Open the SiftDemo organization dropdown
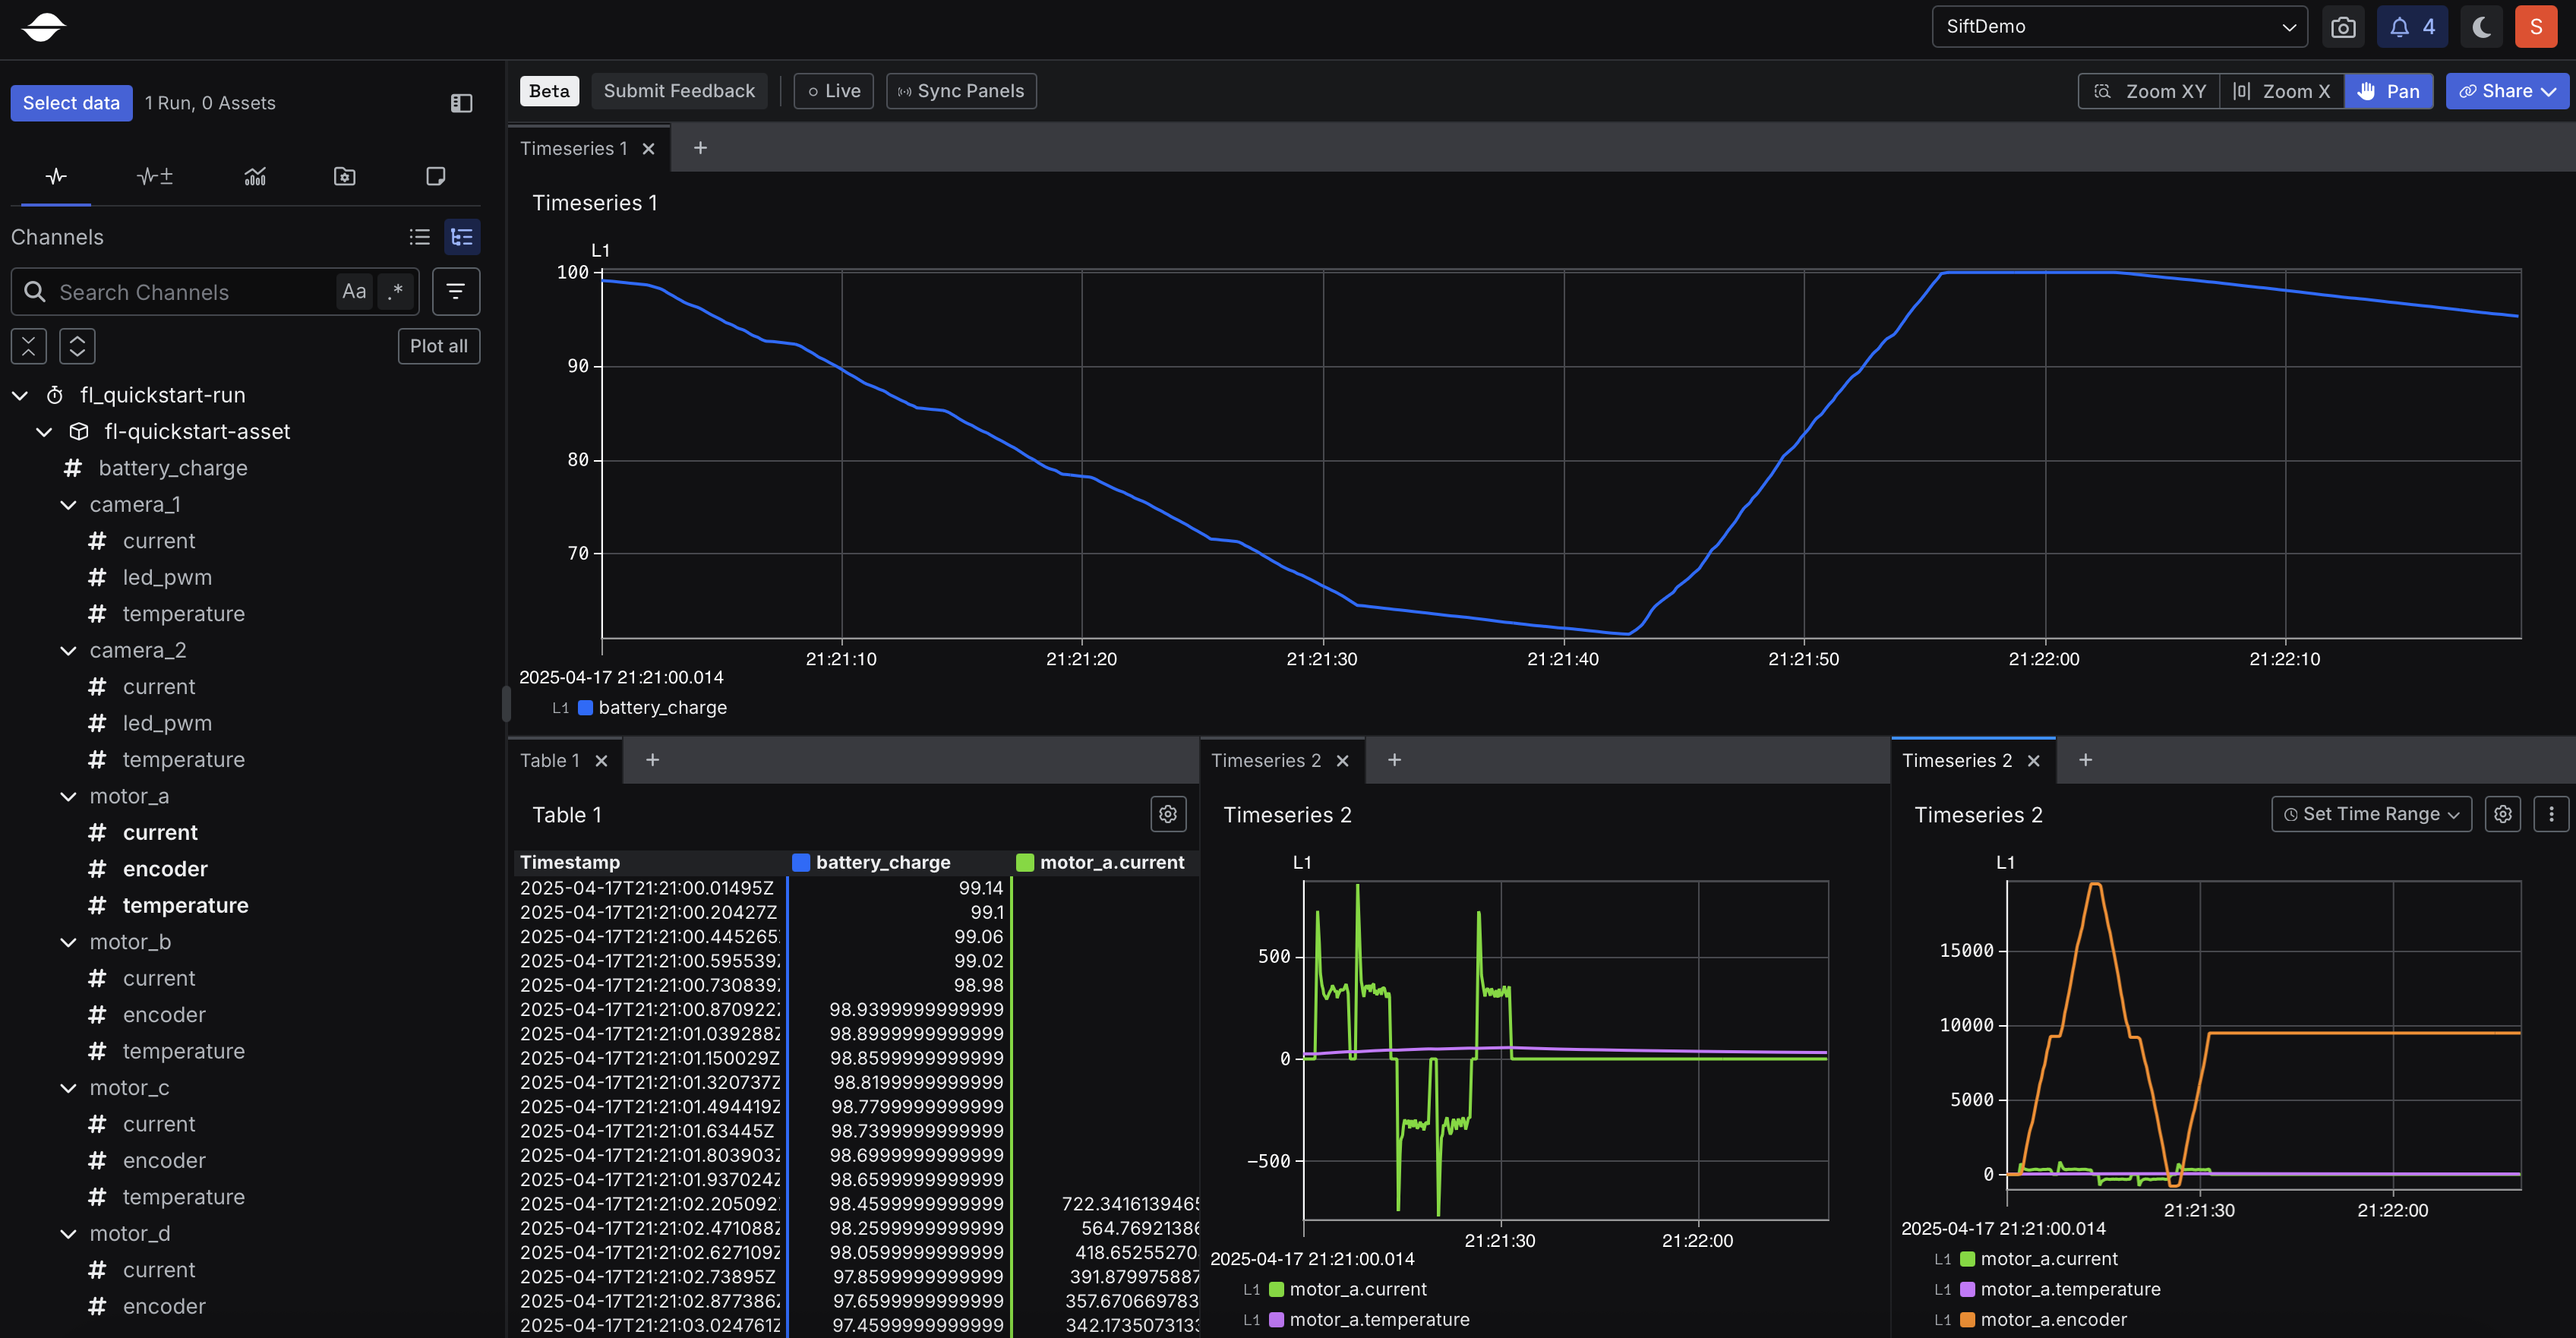2576x1338 pixels. 2118,27
